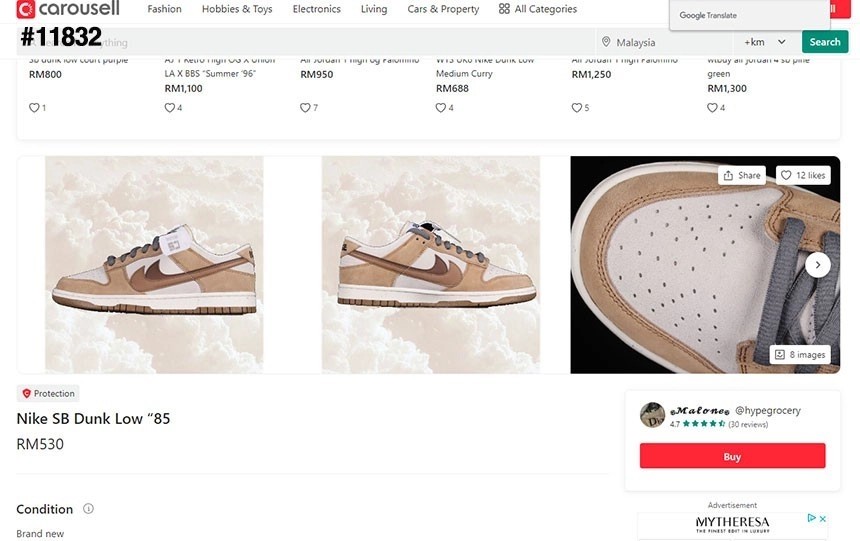860x541 pixels.
Task: Open the Cars & Property menu
Action: [443, 9]
